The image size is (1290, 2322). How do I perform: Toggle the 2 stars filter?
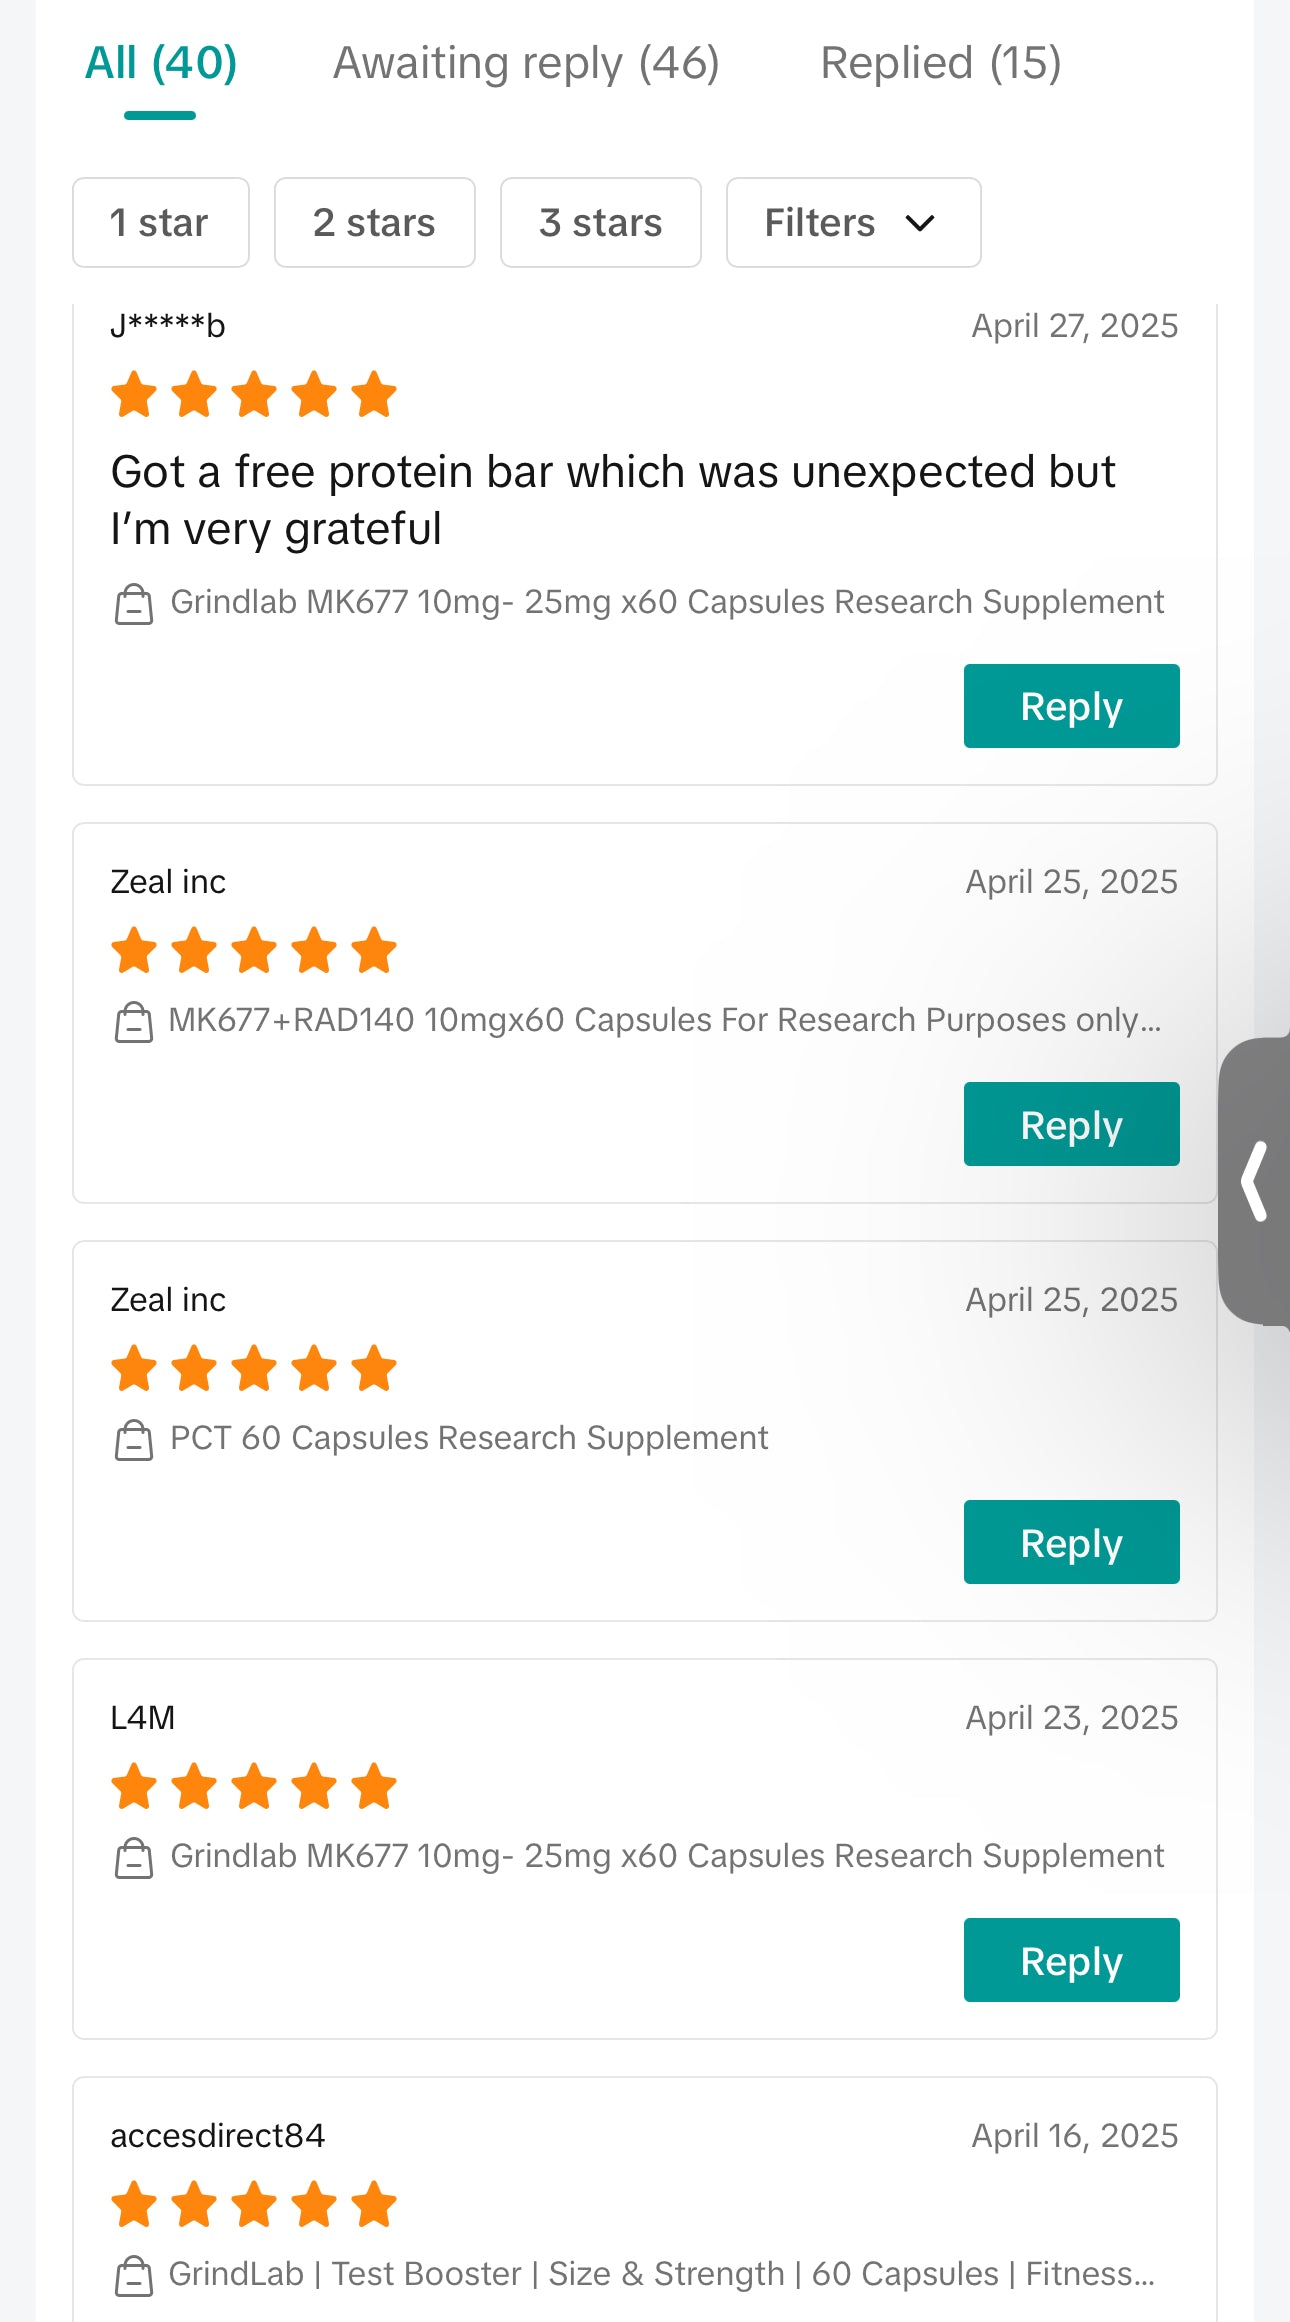pos(374,222)
